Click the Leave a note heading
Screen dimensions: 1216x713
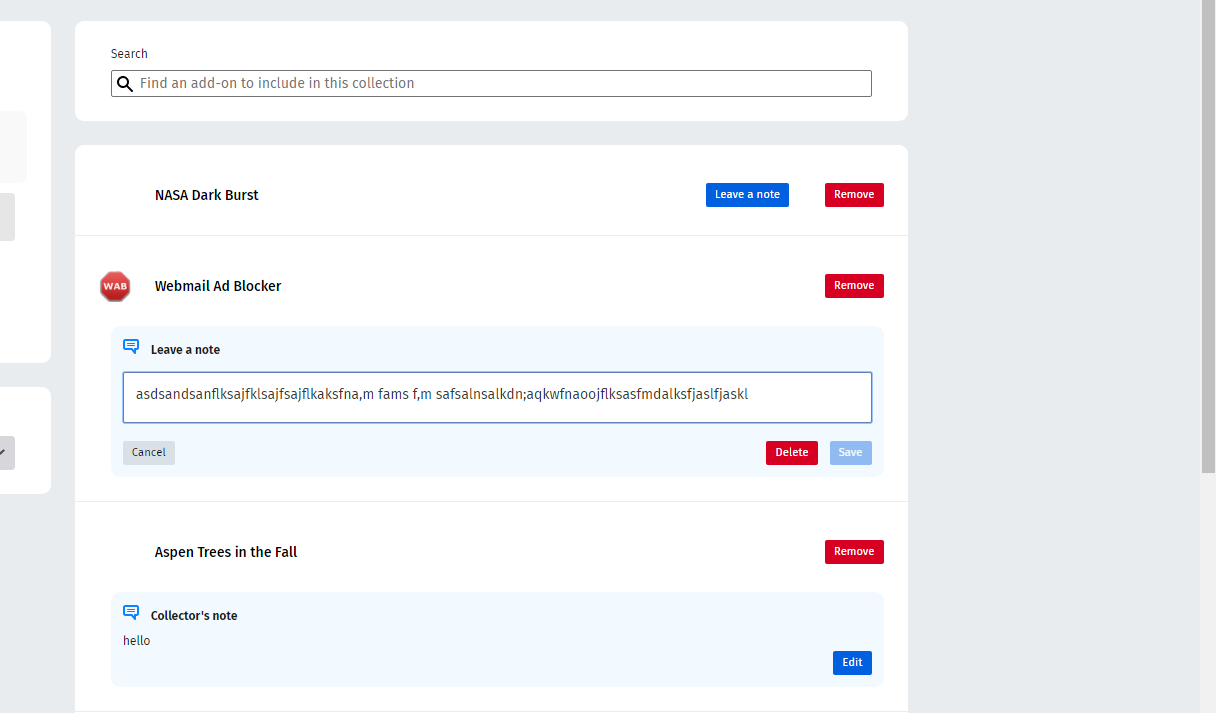(x=185, y=350)
